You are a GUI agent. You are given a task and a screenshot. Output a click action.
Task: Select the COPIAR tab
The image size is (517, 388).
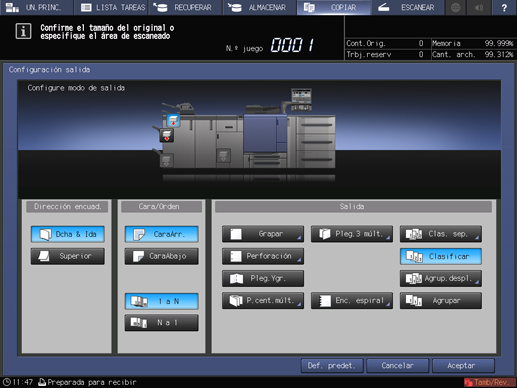[334, 7]
